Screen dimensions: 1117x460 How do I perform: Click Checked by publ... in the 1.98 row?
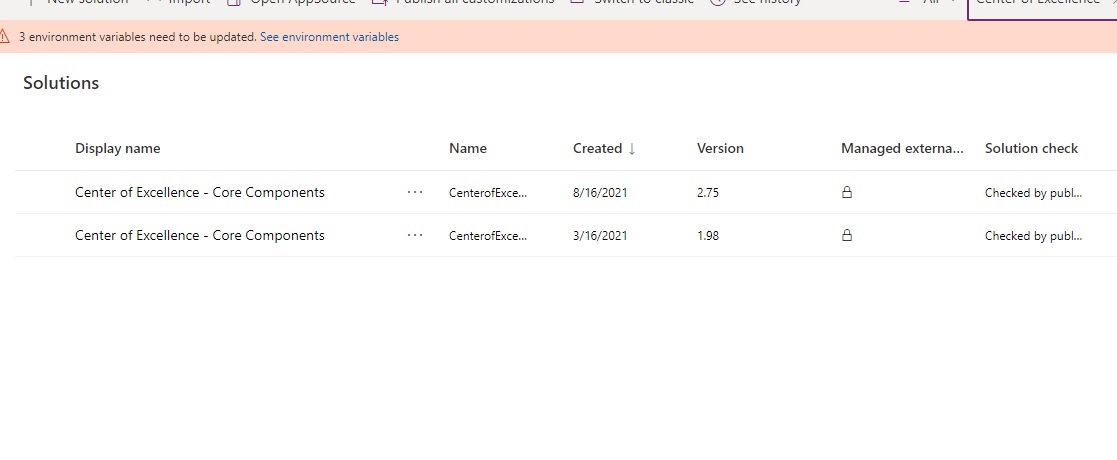[1034, 235]
